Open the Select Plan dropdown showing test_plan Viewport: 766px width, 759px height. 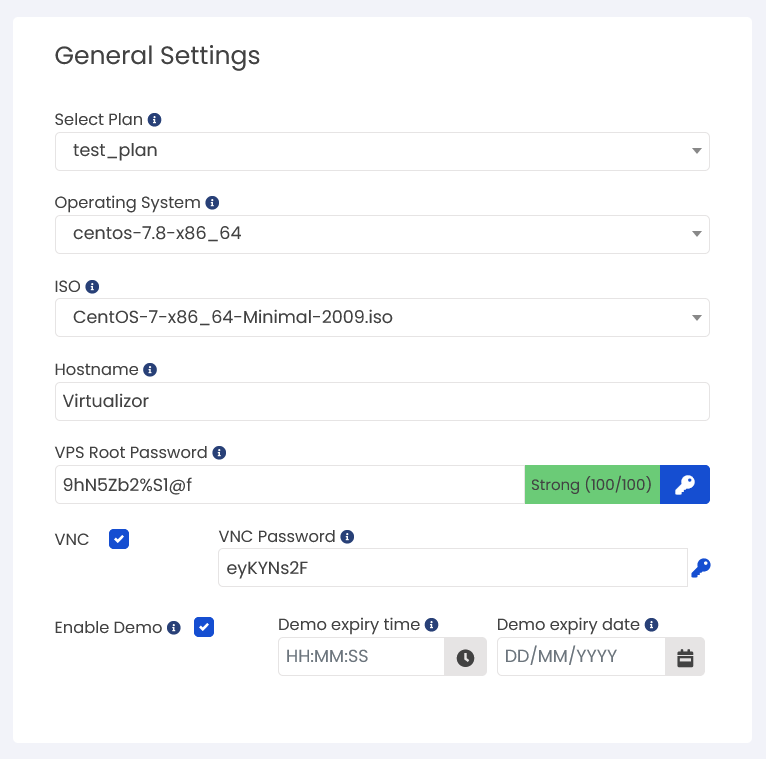coord(382,151)
